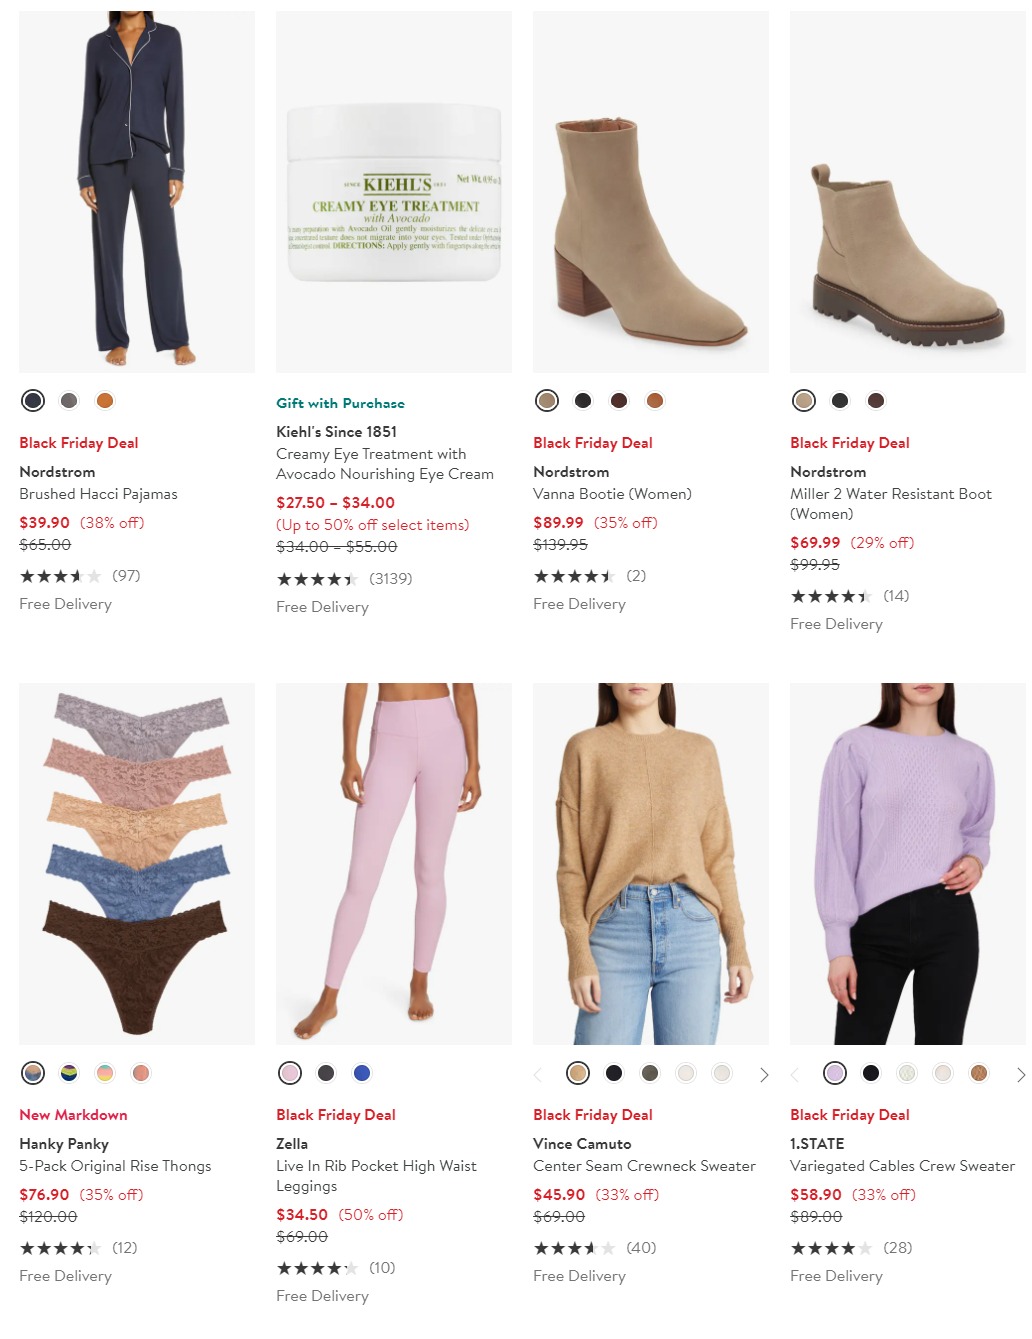
Task: Choose orange swatch for Brushed Hacci Pajamas
Action: 105,401
